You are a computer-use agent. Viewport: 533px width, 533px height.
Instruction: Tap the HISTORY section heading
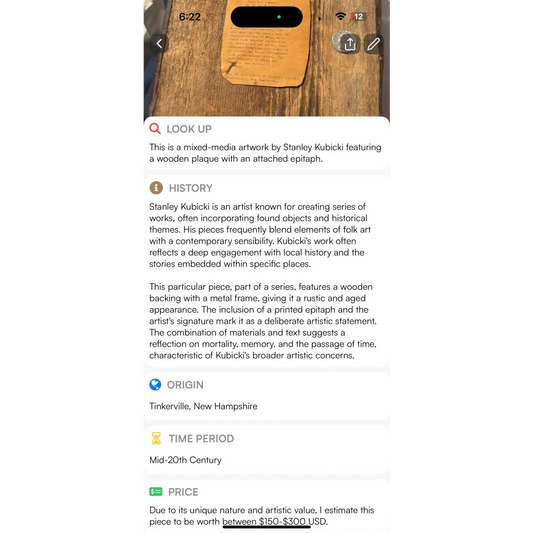[191, 188]
